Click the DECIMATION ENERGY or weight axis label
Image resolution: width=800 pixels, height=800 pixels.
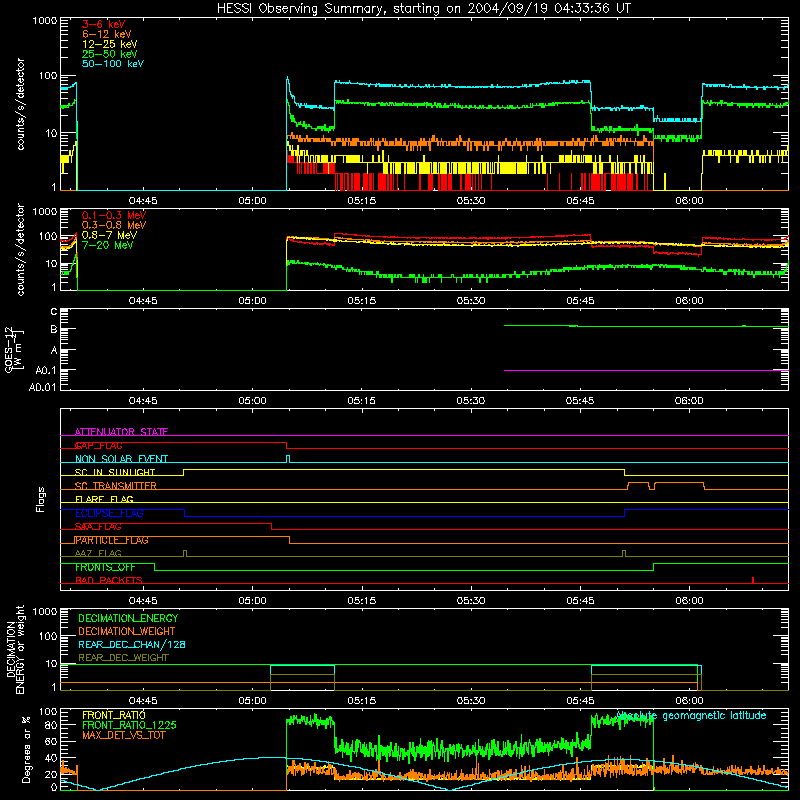[15, 649]
